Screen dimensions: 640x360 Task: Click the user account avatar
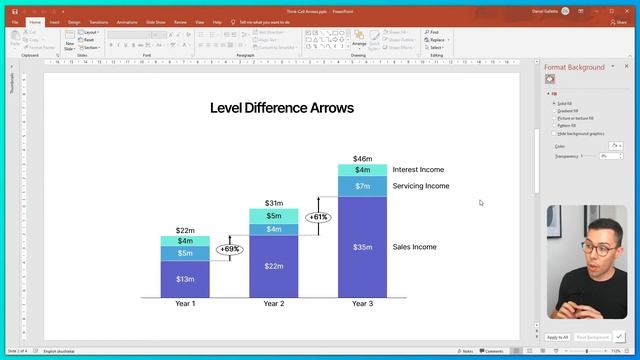565,11
